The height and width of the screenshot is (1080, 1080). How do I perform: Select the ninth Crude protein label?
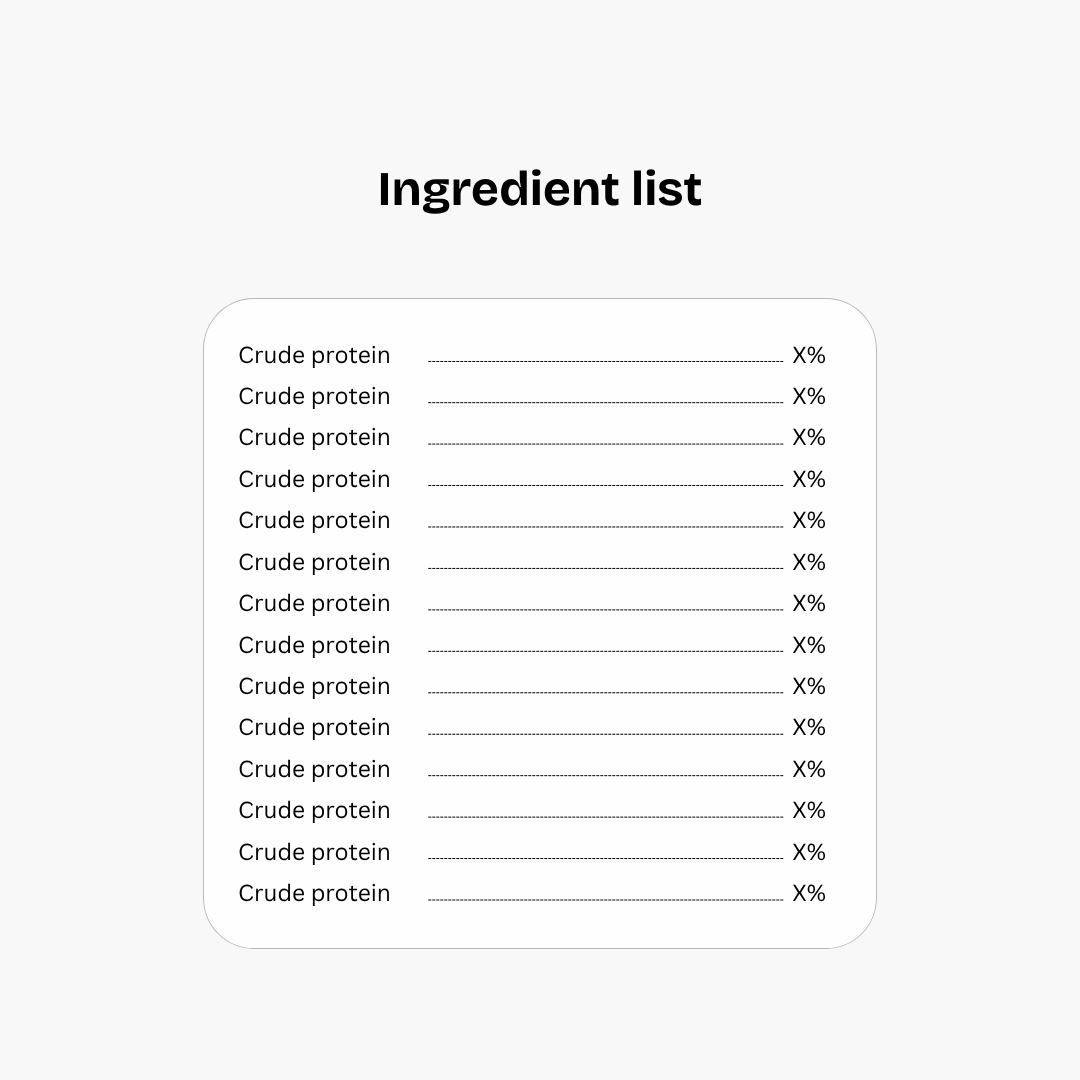coord(314,686)
